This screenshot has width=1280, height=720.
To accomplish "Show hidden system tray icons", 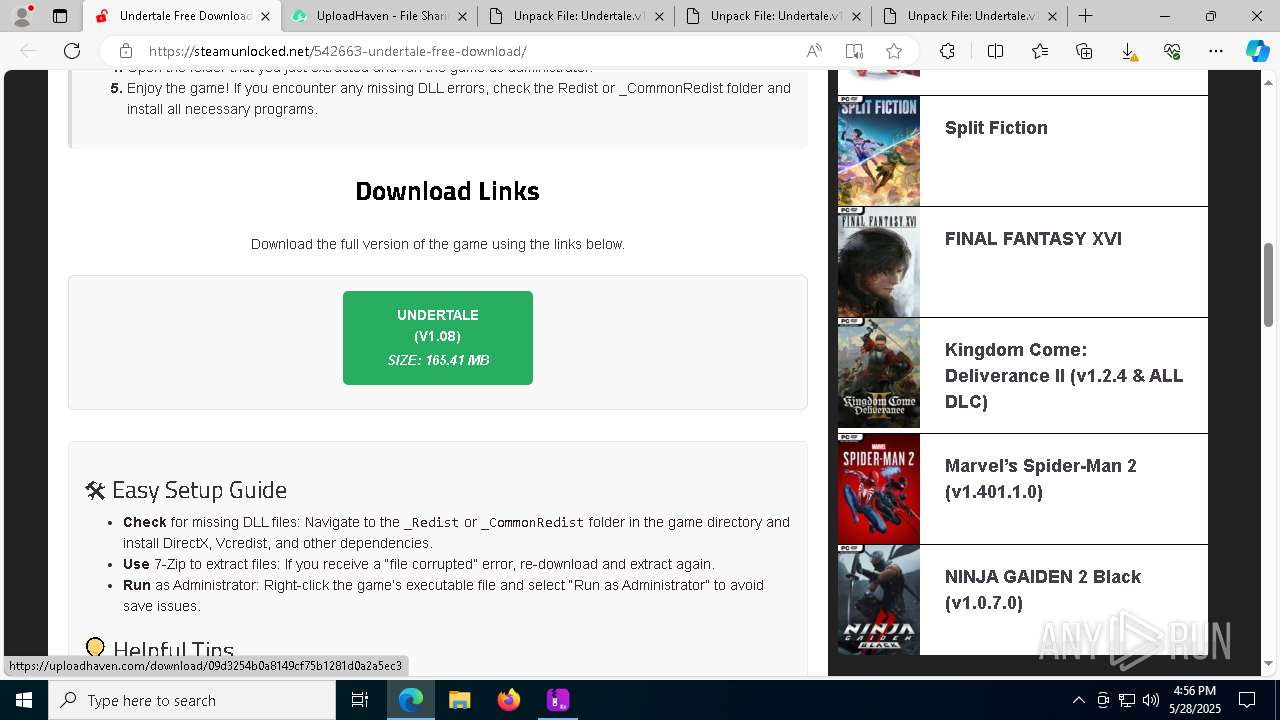I will coord(1078,700).
